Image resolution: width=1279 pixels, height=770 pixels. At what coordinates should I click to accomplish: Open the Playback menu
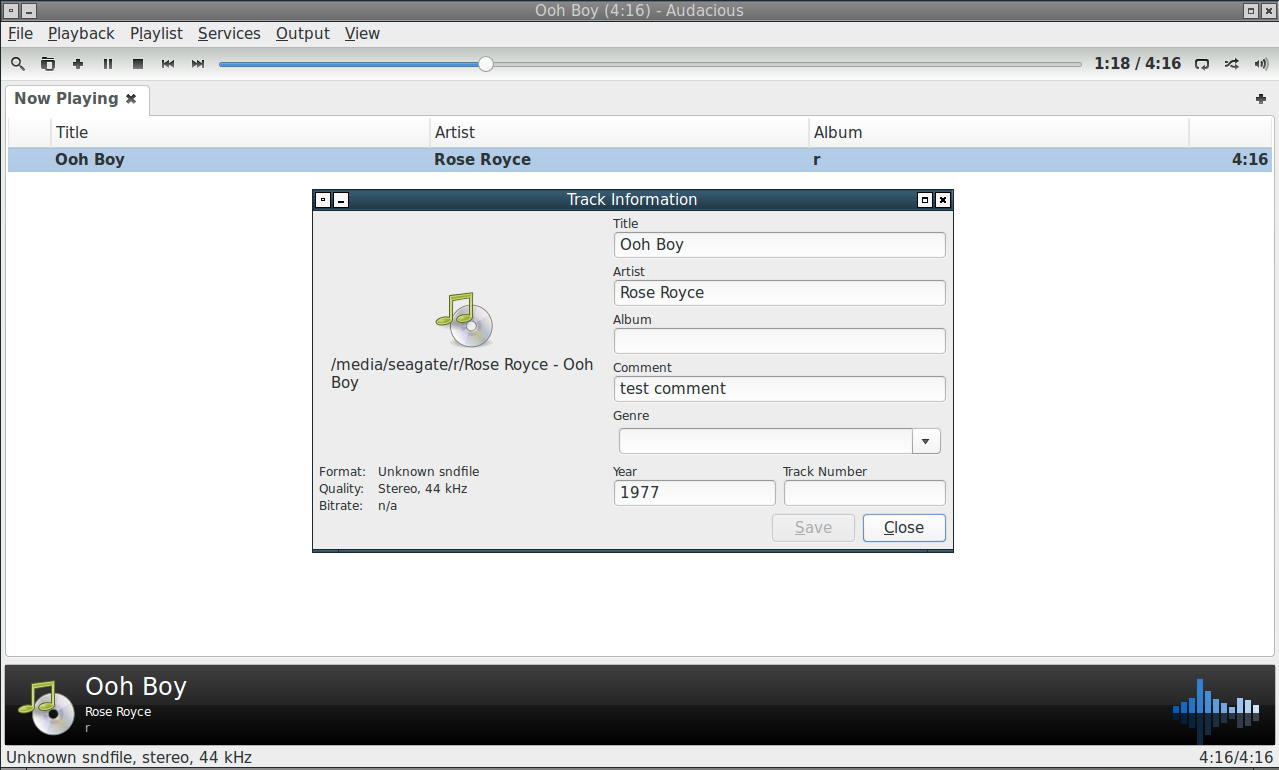pos(81,33)
